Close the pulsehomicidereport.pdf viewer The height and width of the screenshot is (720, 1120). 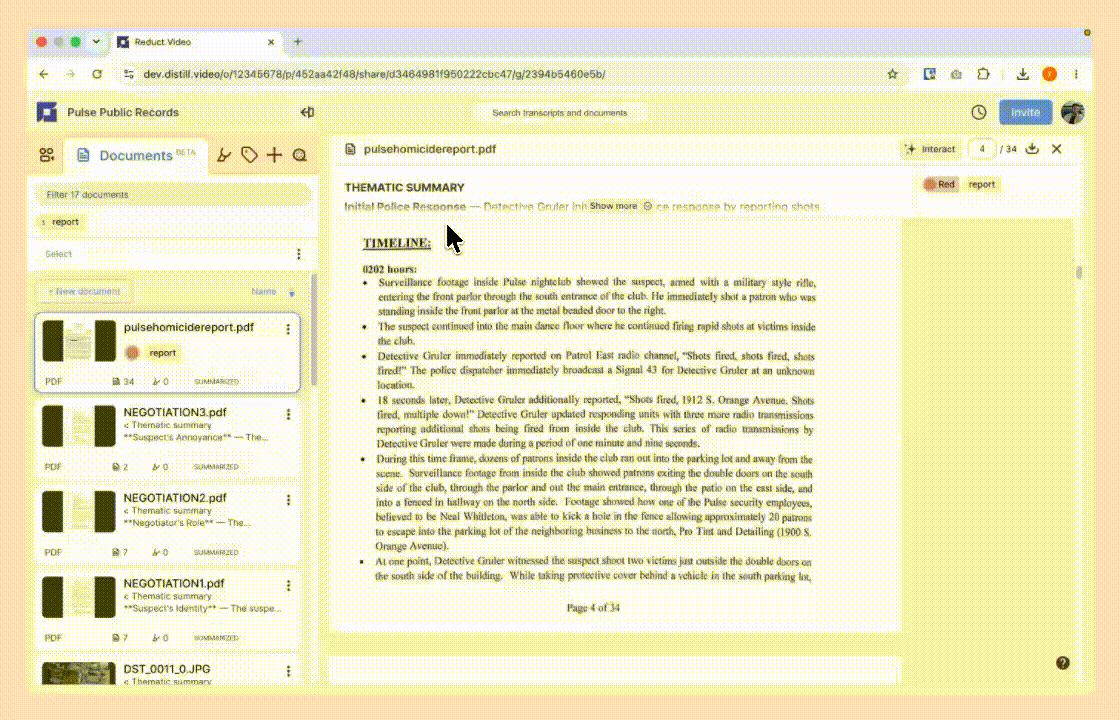coord(1056,149)
